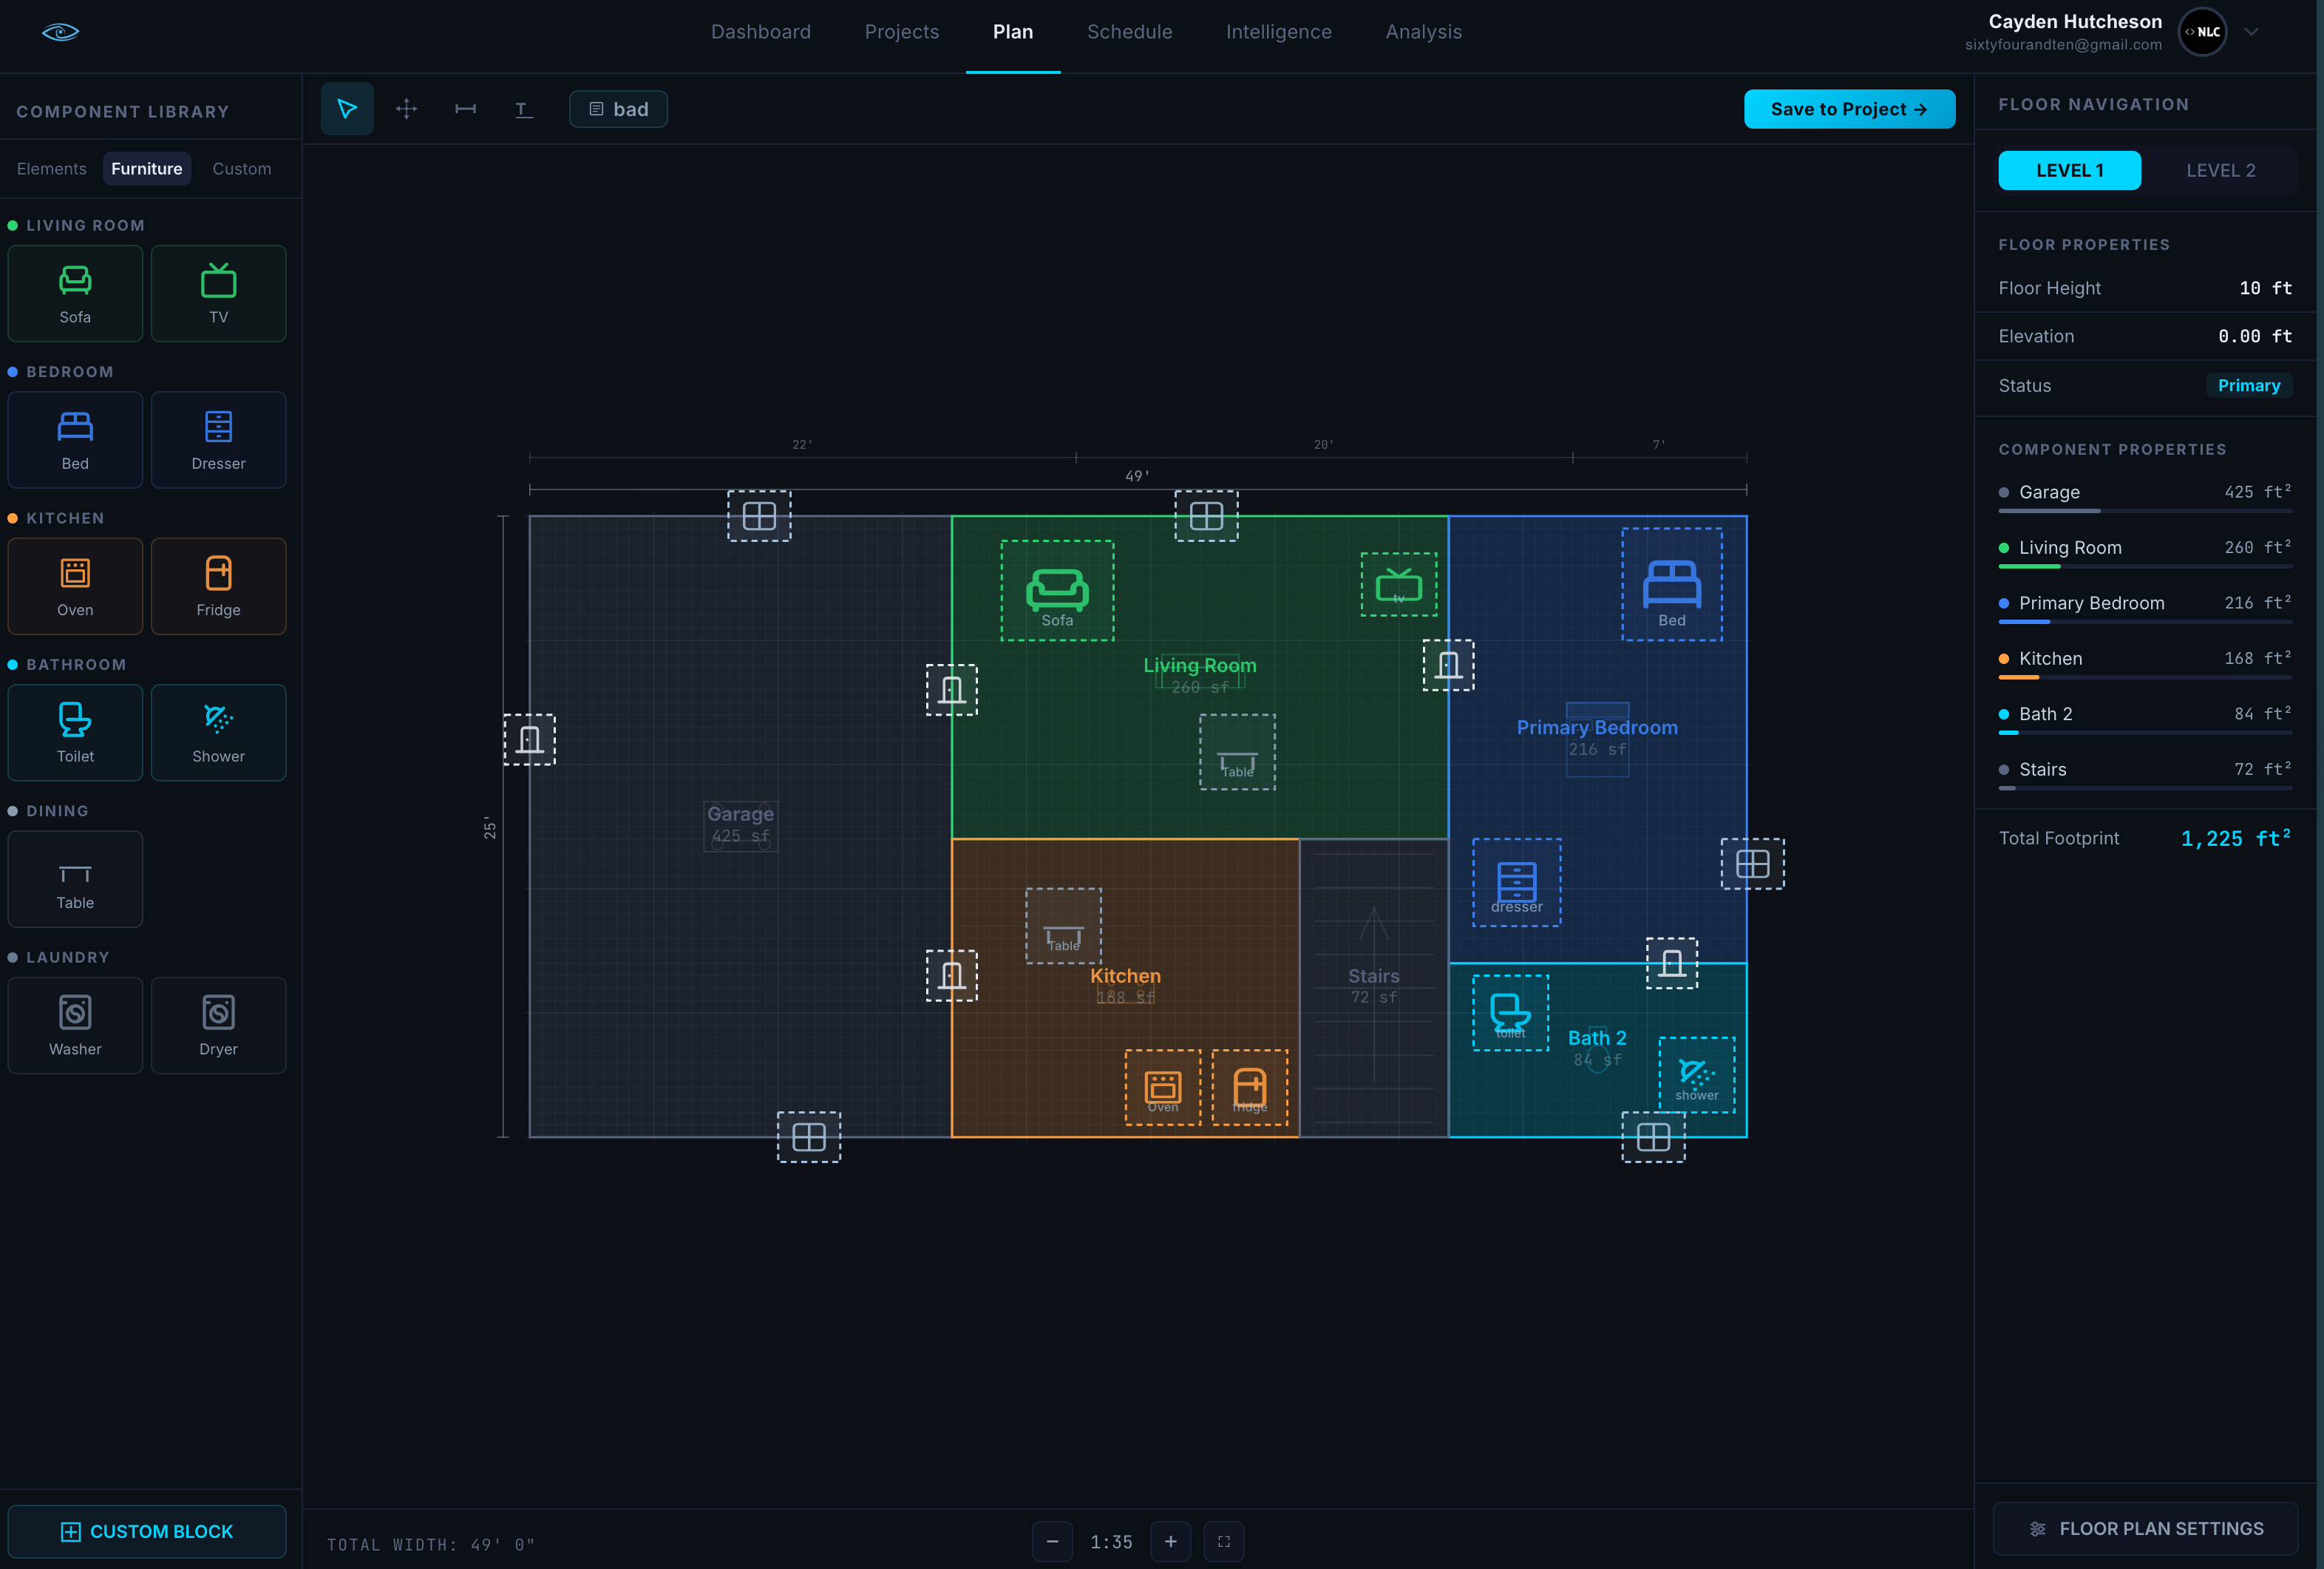Pick the text label tool
Image resolution: width=2324 pixels, height=1569 pixels.
pyautogui.click(x=524, y=109)
